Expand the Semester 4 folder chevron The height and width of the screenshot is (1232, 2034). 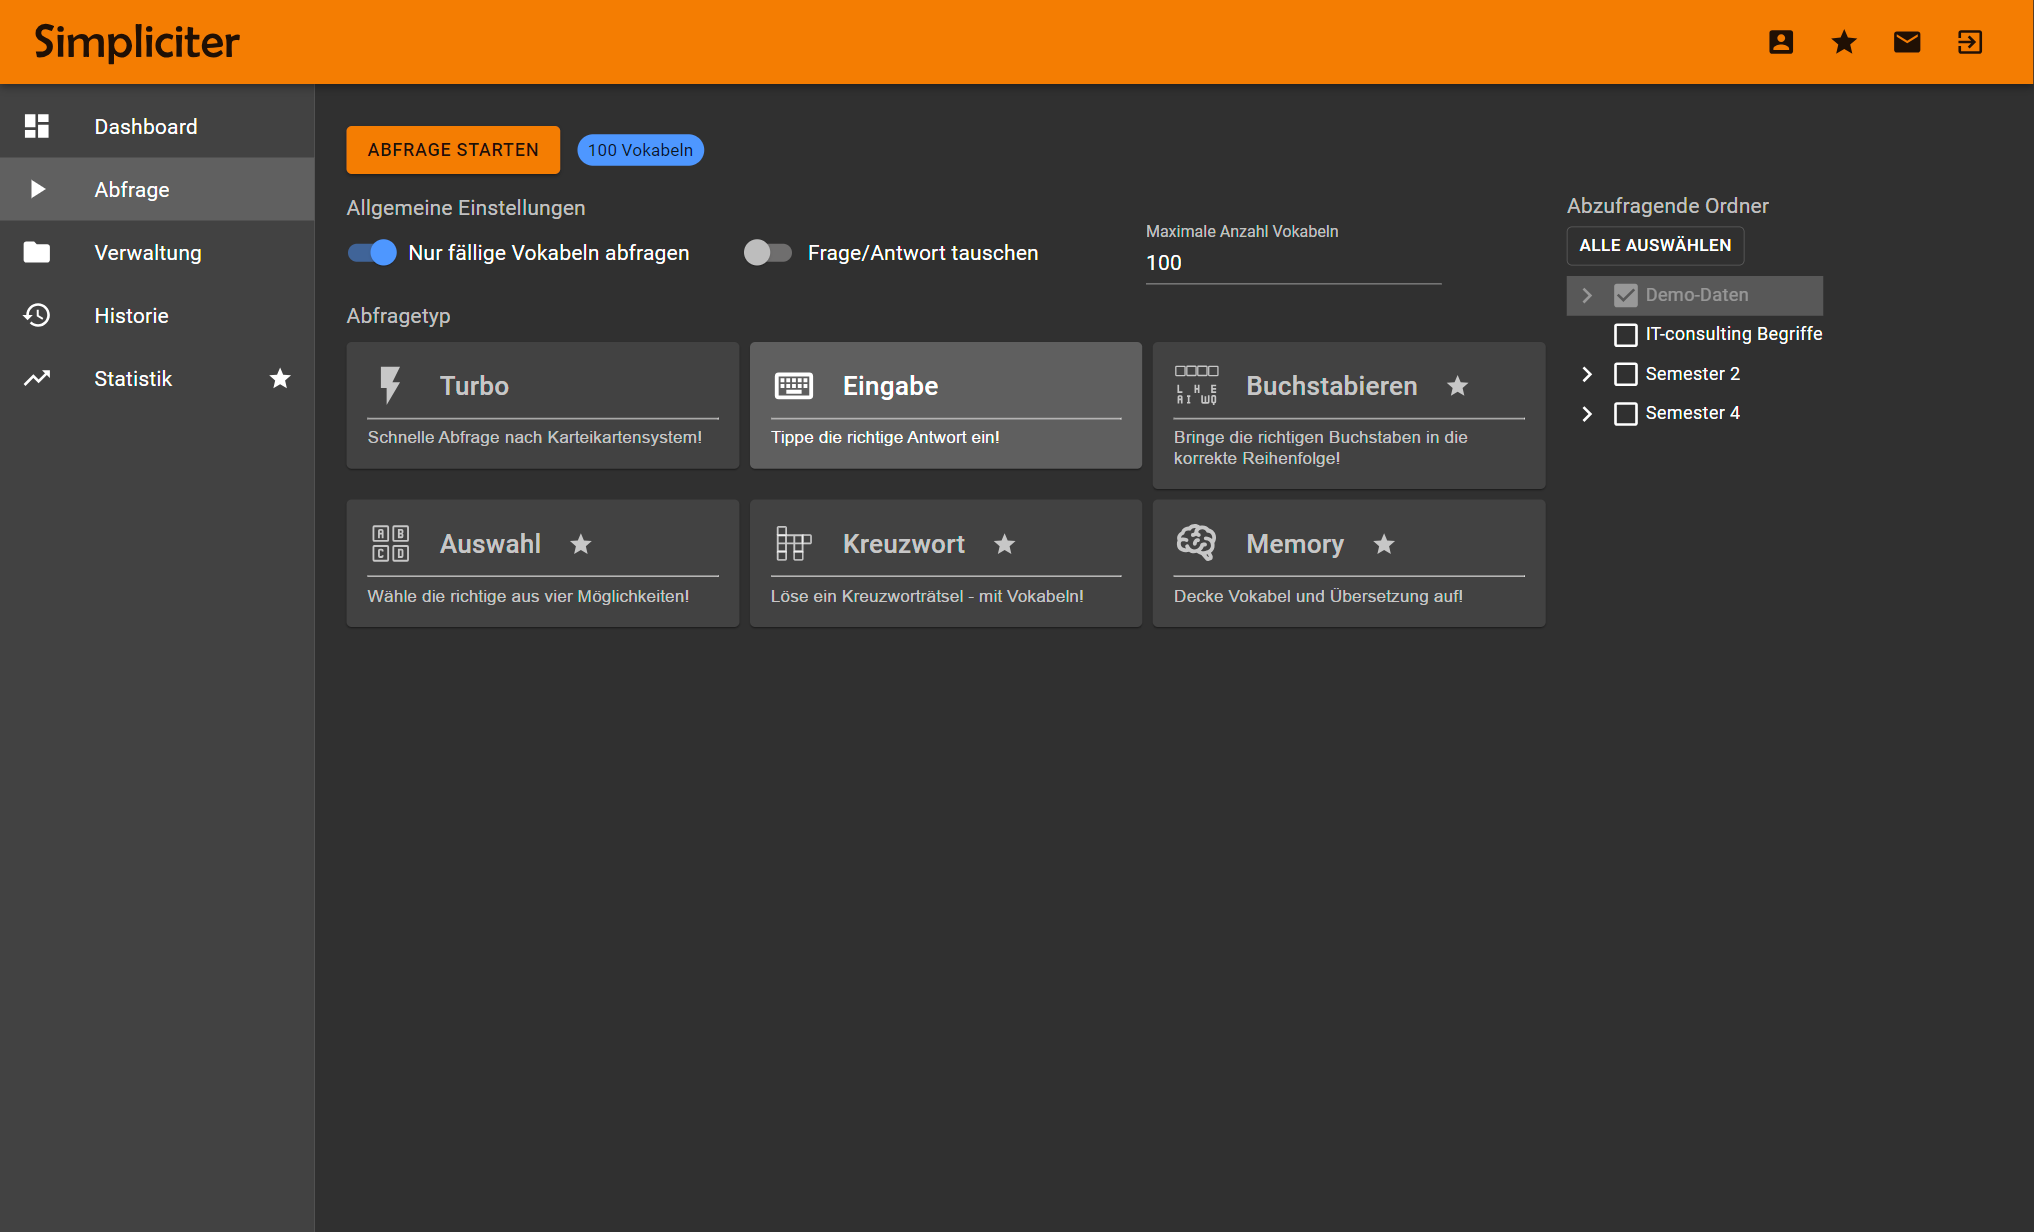pyautogui.click(x=1586, y=414)
